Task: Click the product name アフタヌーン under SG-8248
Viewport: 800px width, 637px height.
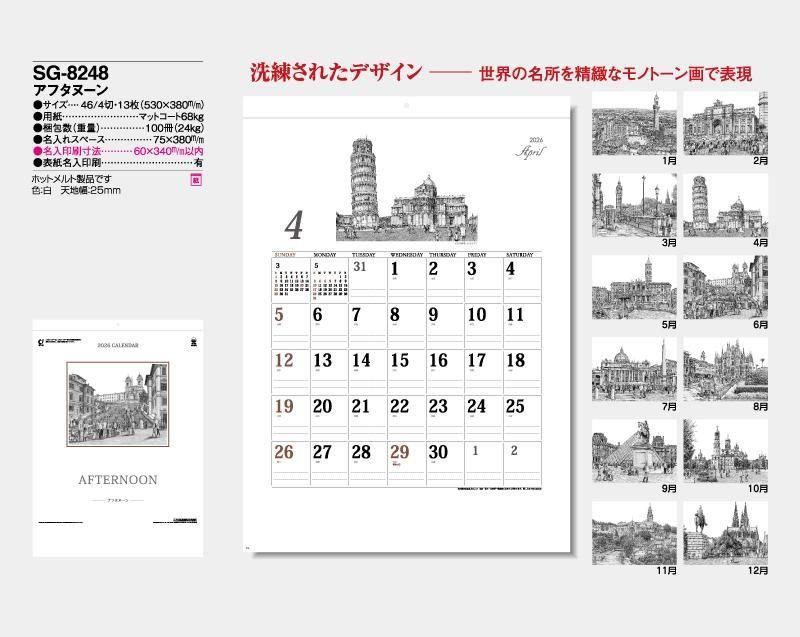Action: 70,90
